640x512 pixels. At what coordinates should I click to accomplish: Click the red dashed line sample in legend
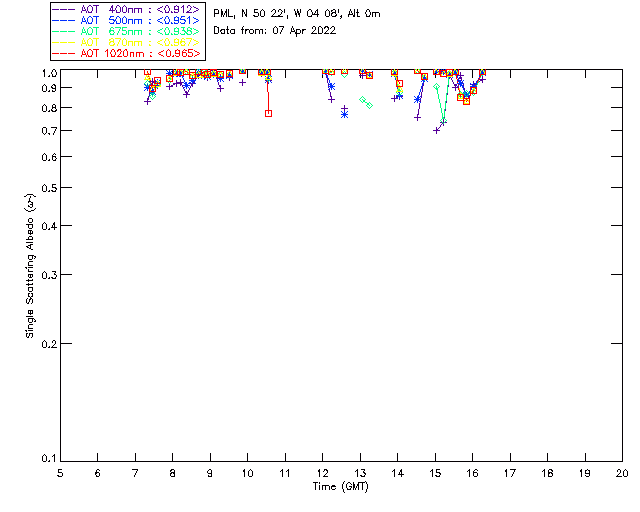pos(64,53)
